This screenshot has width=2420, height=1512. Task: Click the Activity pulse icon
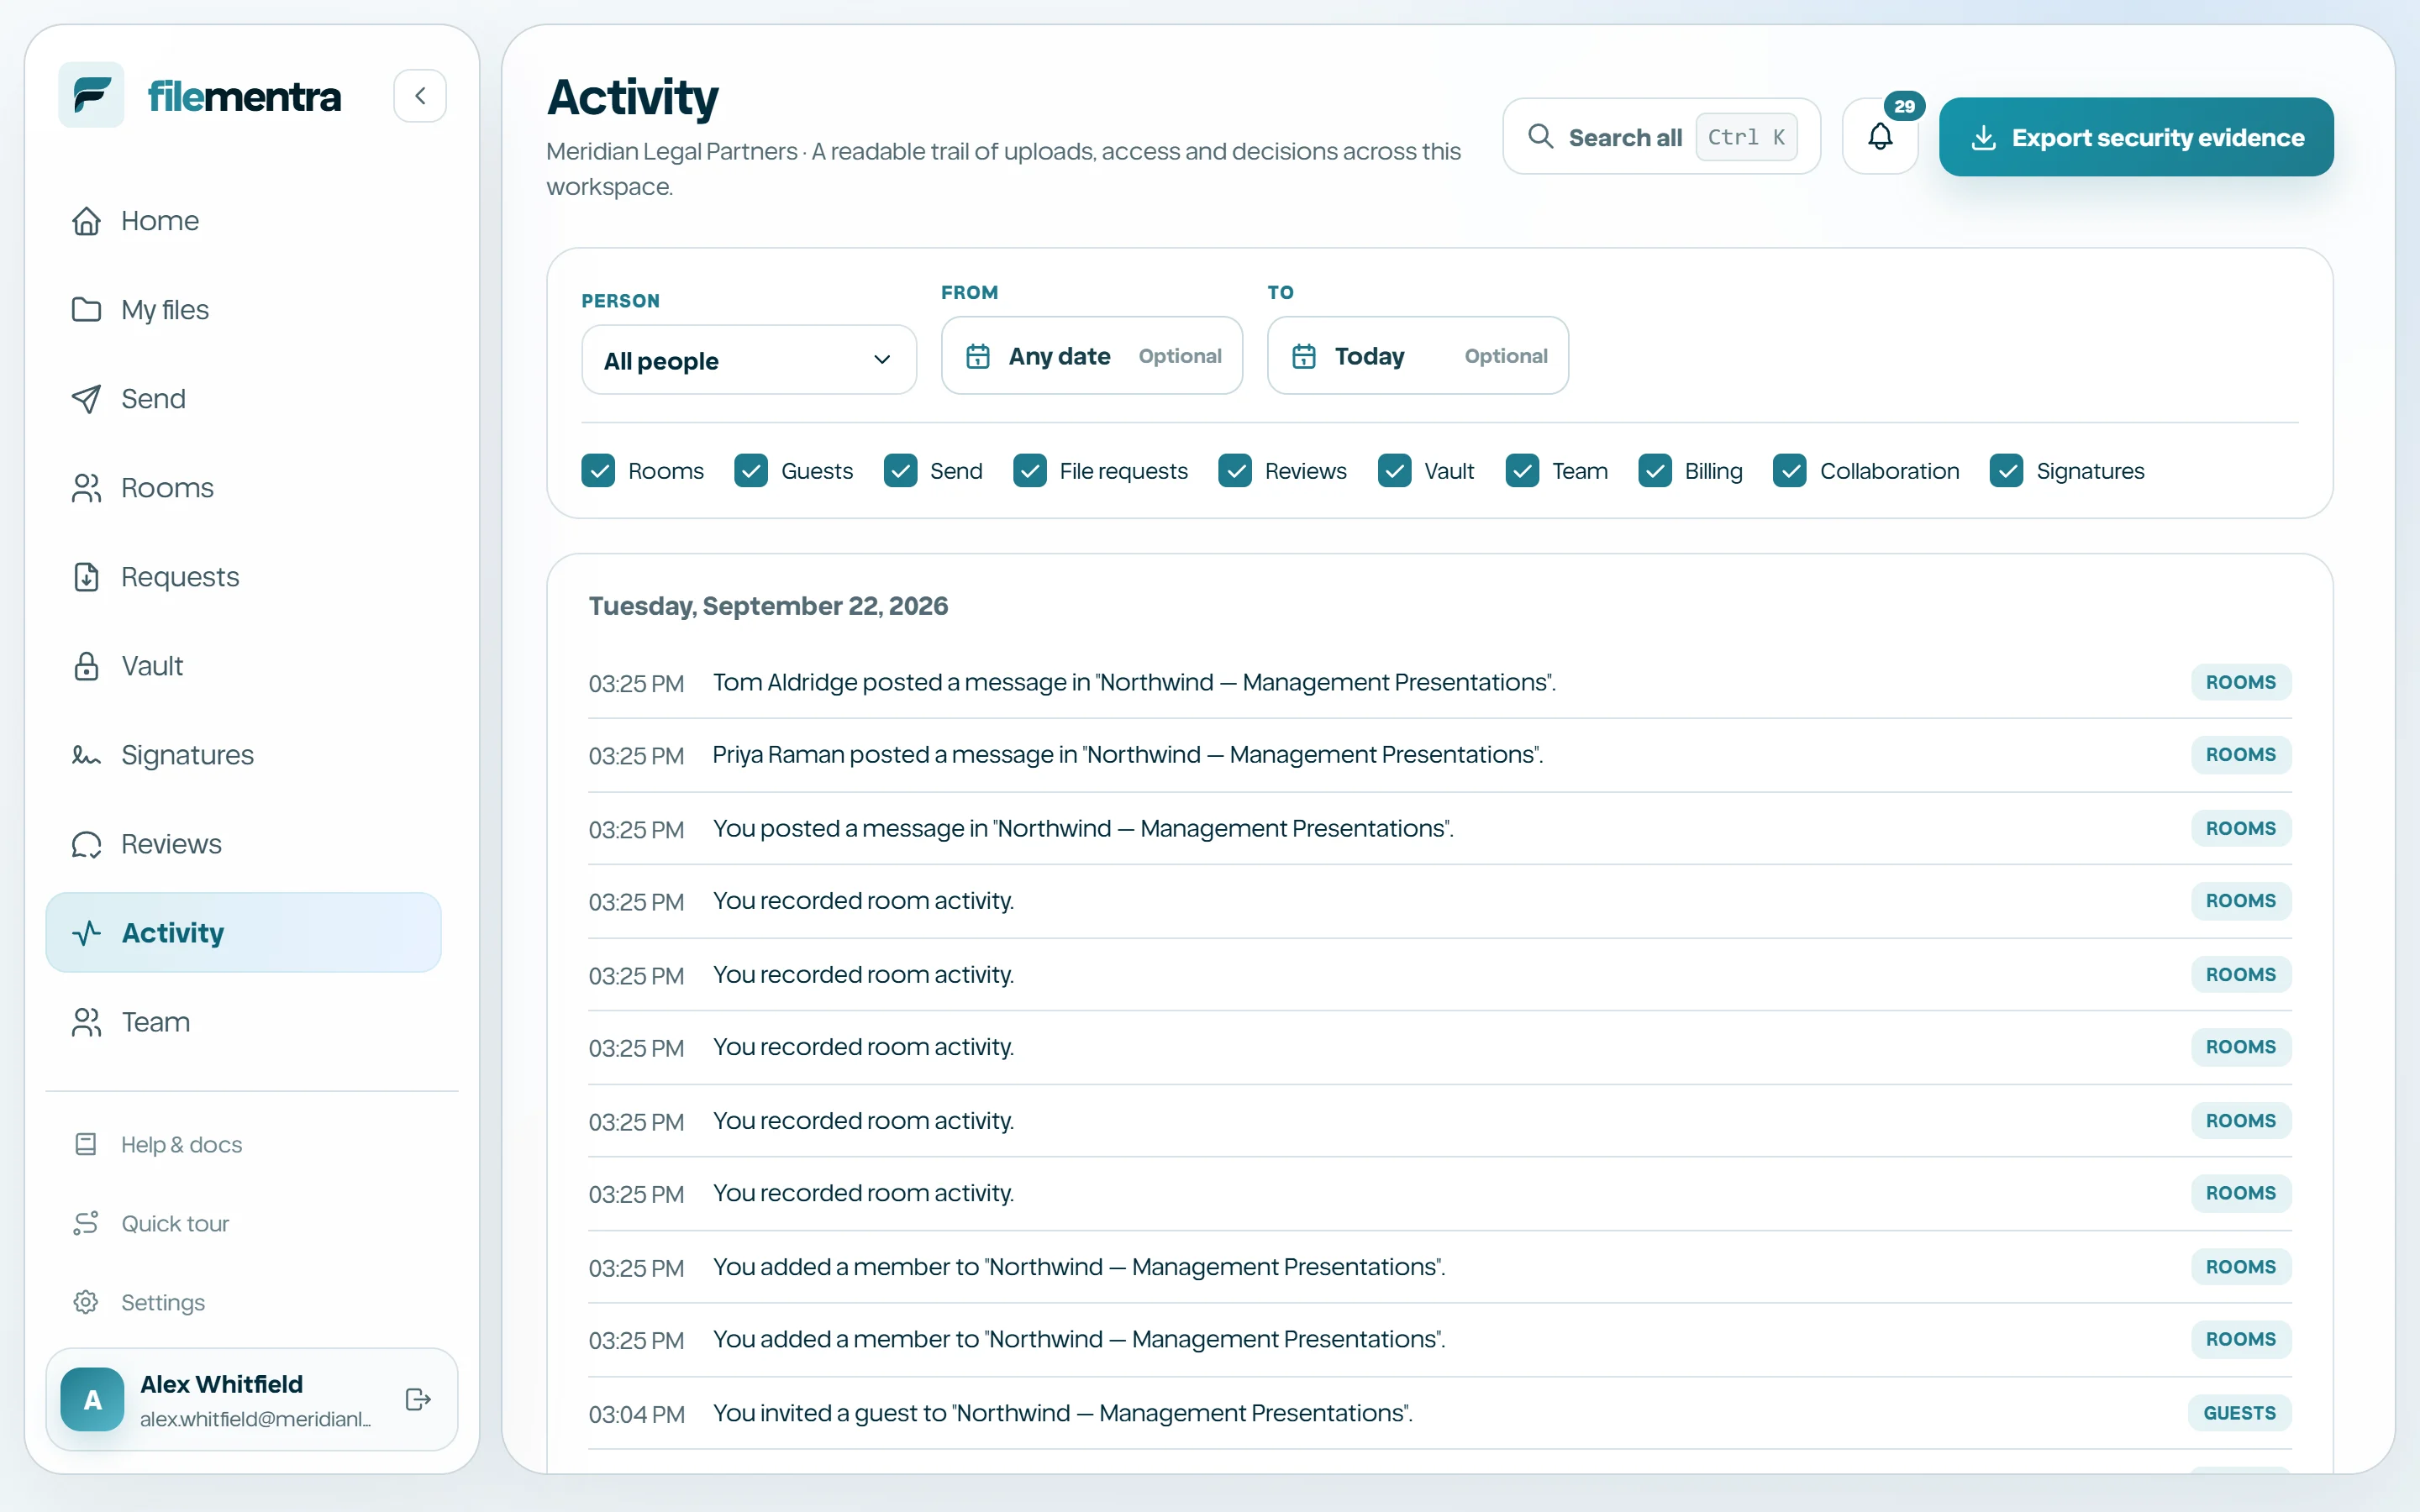point(86,933)
